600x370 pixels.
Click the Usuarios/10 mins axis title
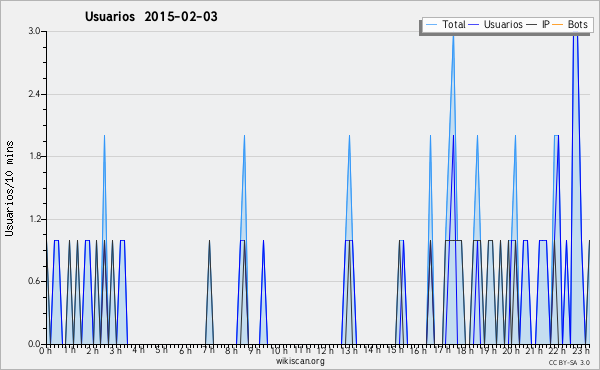[9, 188]
